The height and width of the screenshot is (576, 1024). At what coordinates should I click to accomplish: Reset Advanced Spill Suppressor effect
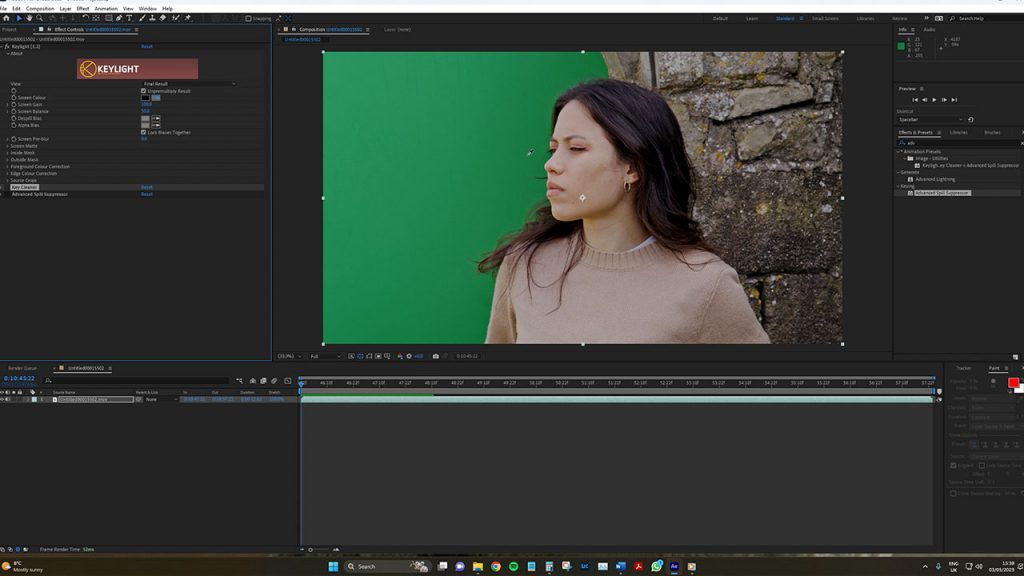(x=147, y=194)
